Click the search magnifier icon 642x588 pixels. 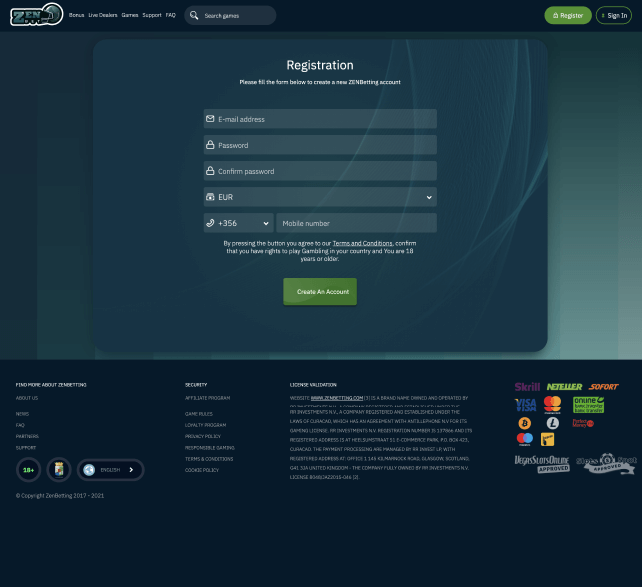tap(194, 16)
